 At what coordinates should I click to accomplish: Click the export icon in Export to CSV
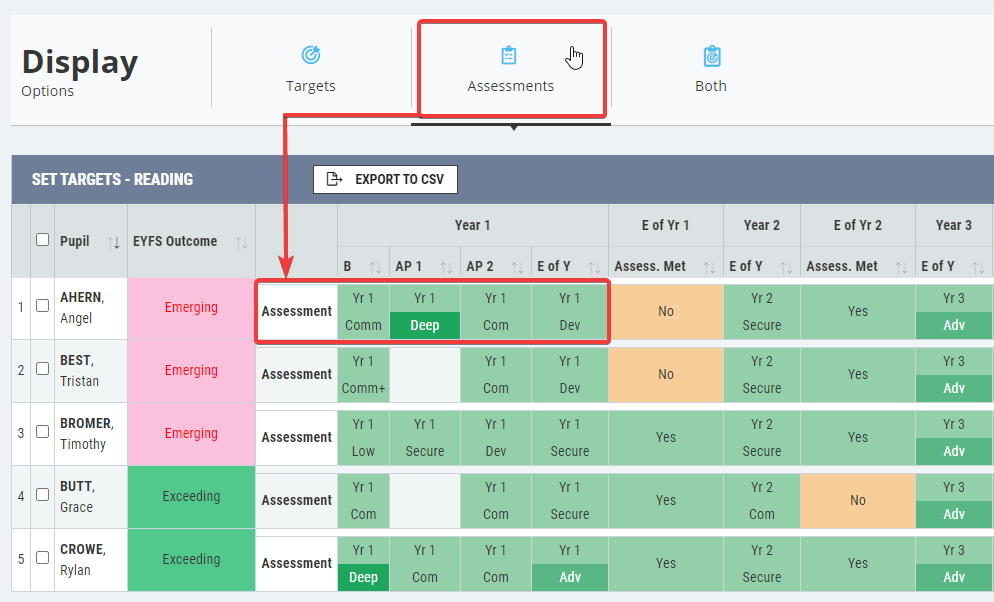point(334,179)
